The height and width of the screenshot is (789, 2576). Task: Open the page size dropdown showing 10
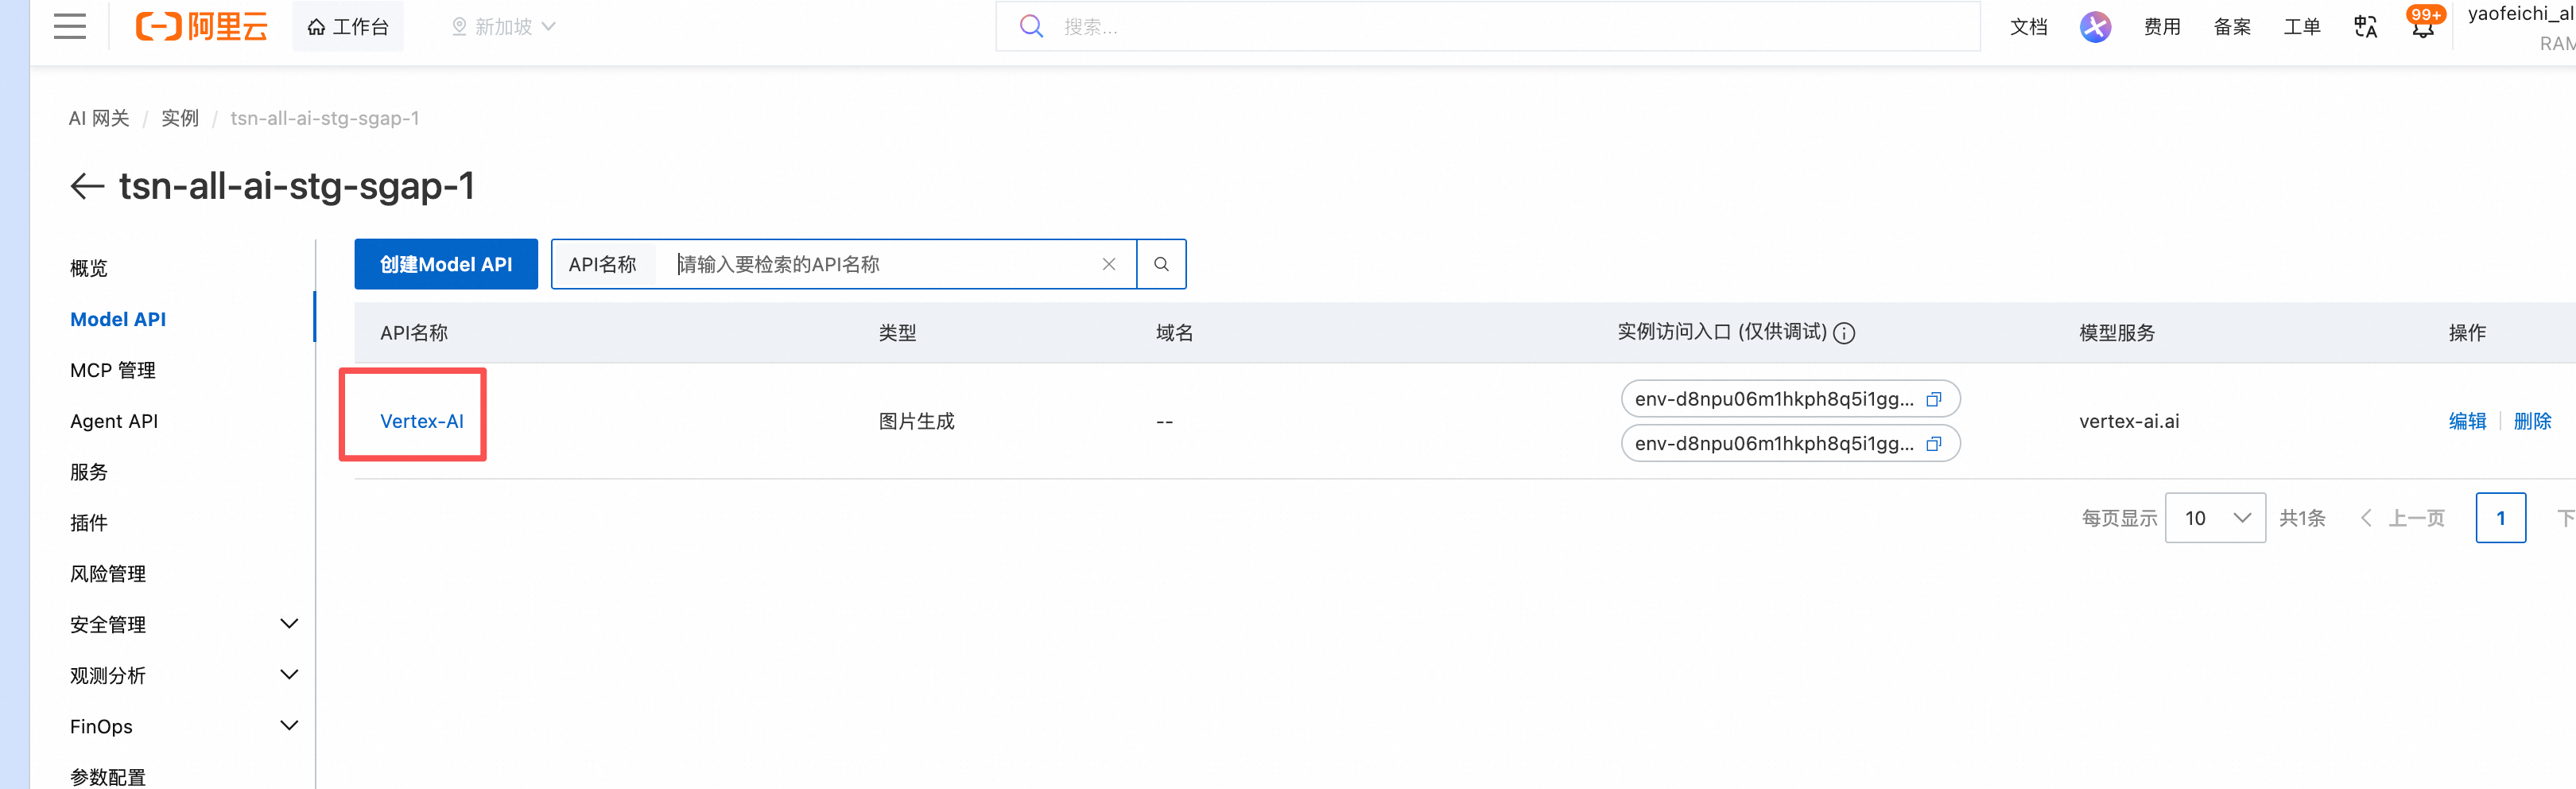point(2215,518)
